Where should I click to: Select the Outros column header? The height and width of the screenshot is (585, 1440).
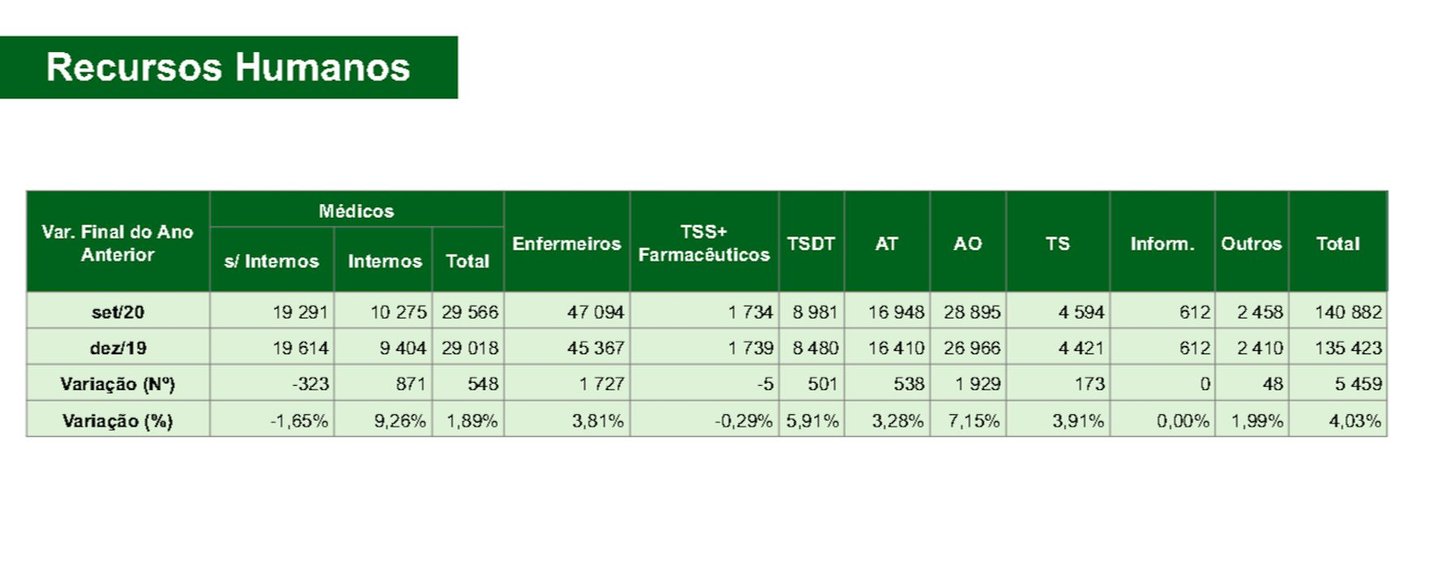pos(1251,243)
